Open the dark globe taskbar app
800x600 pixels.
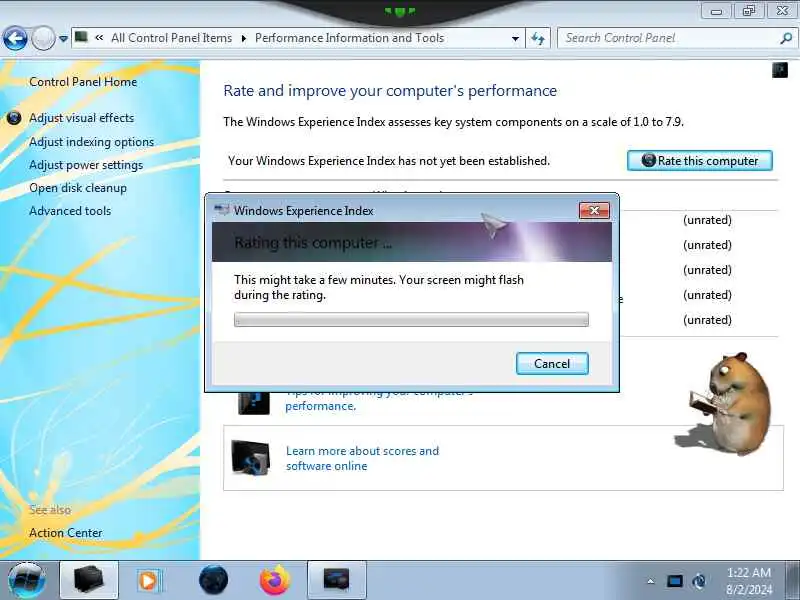[213, 580]
